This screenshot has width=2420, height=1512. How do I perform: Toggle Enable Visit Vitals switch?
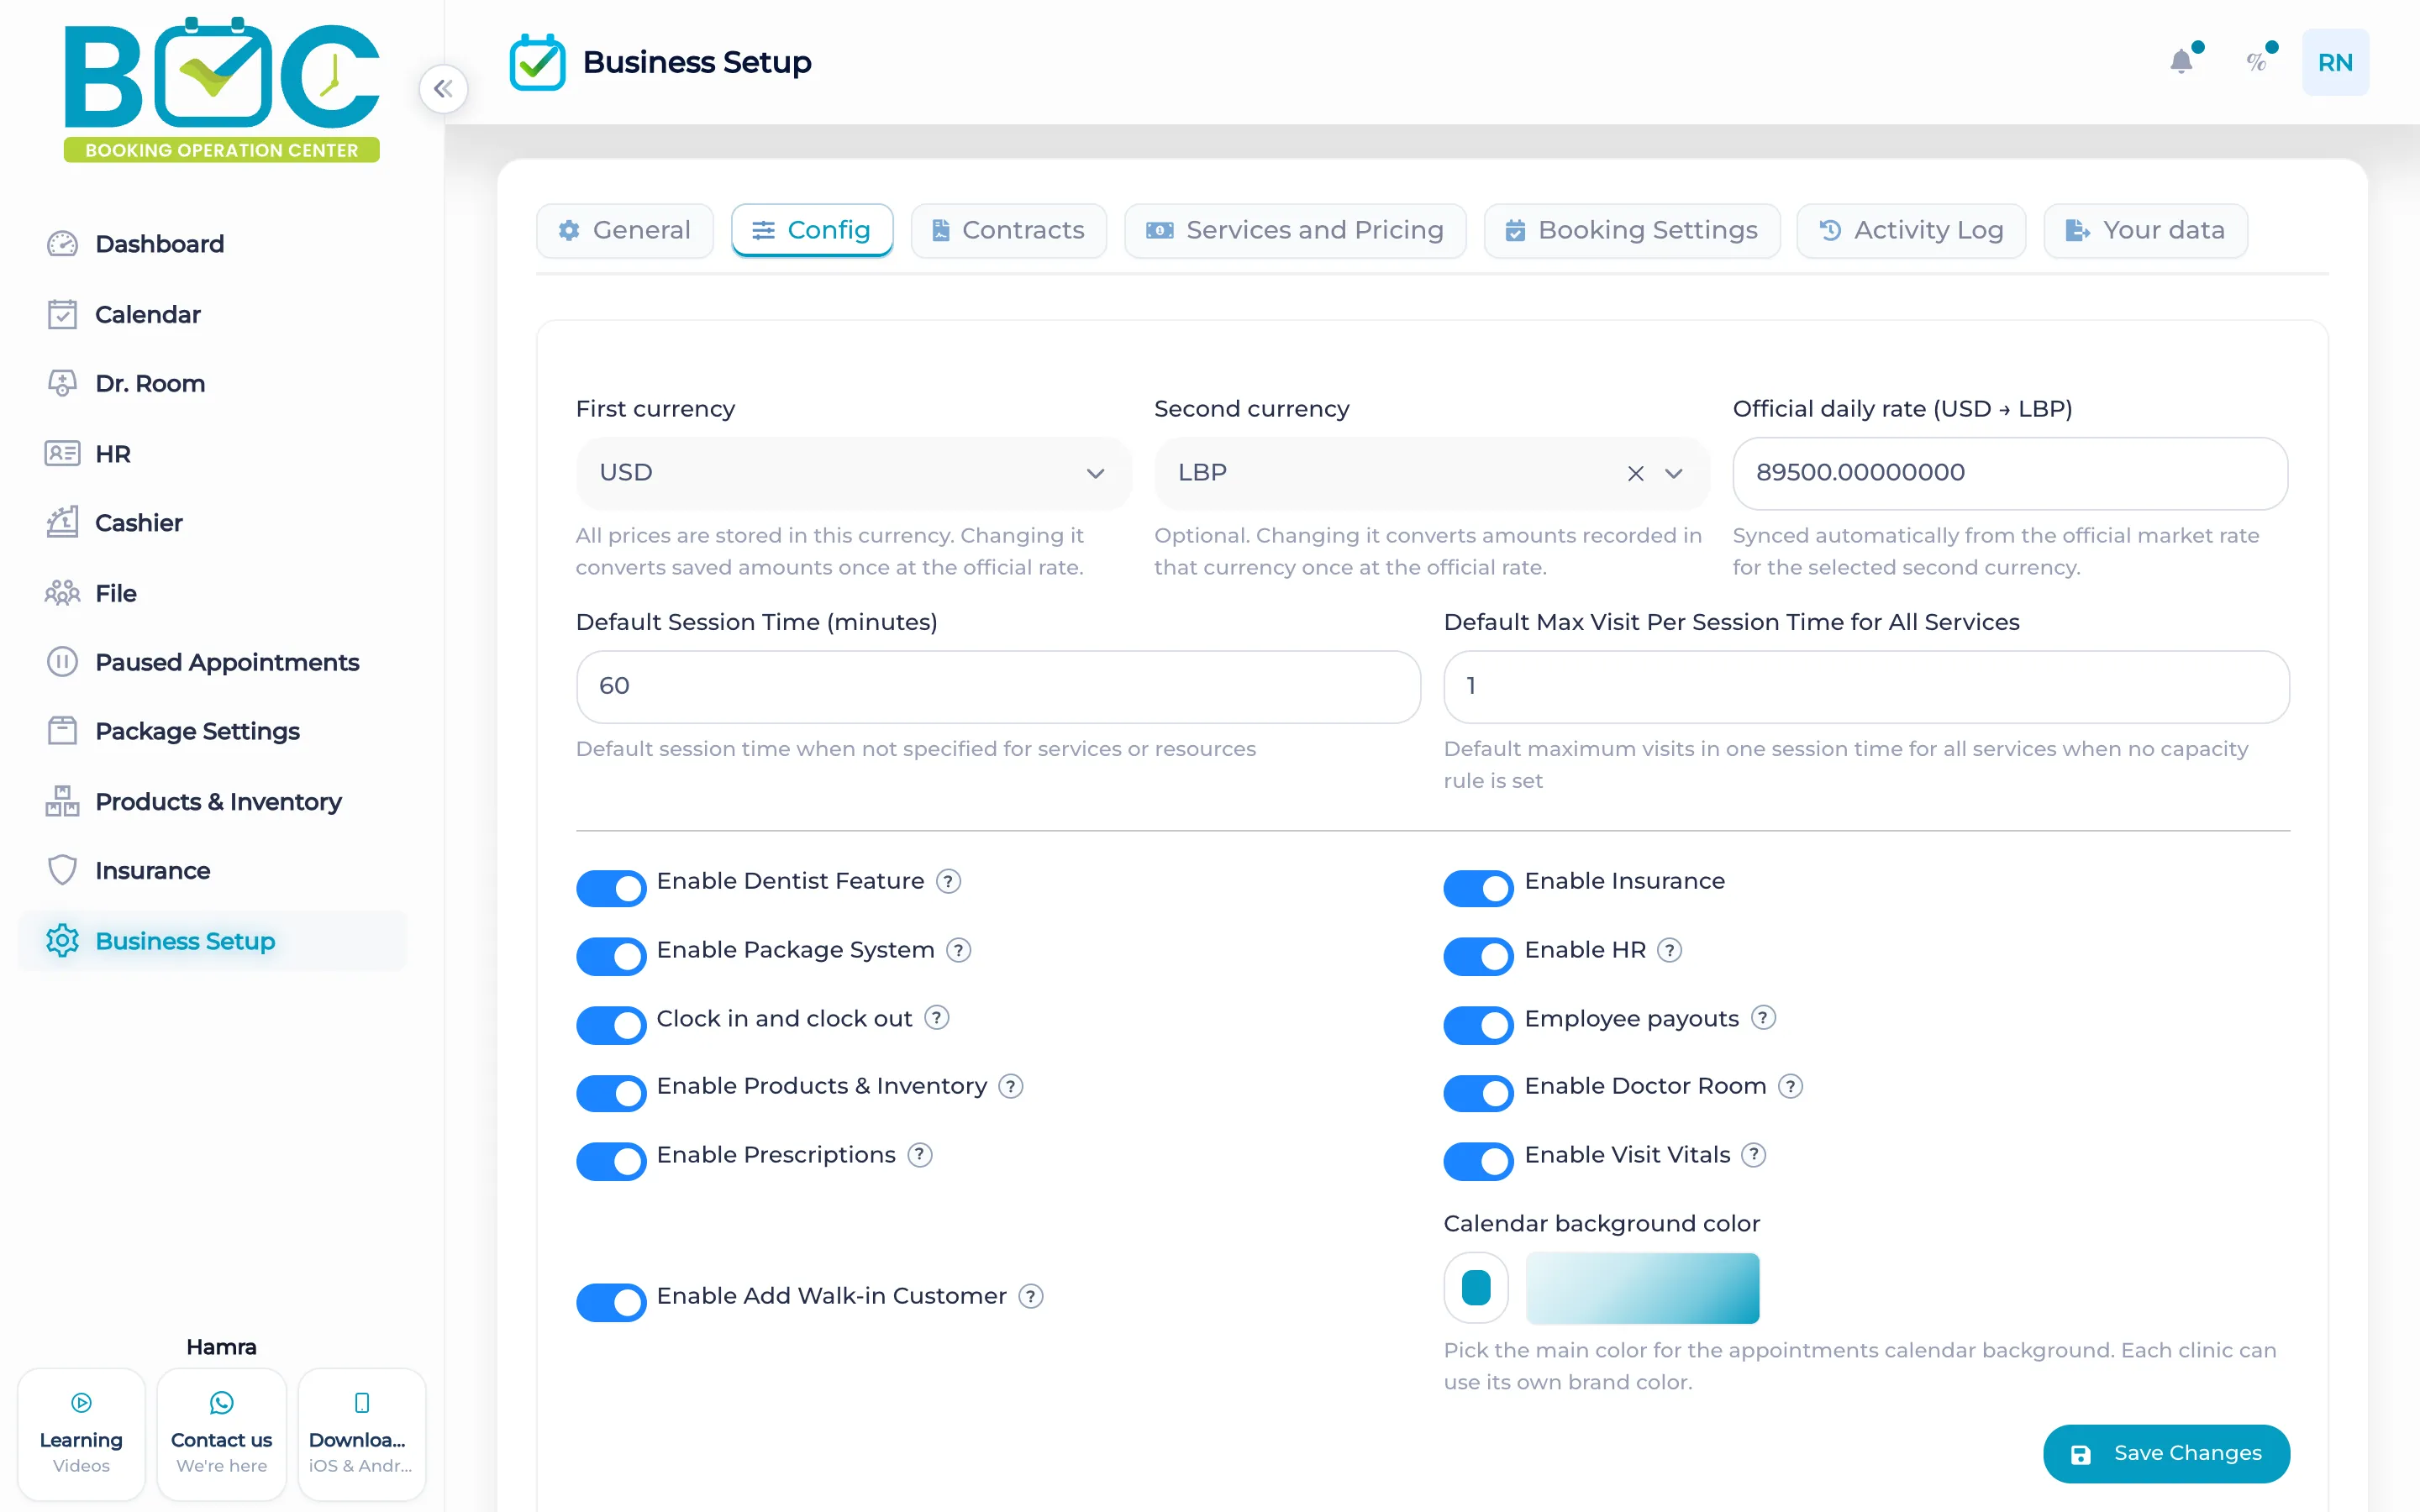click(1478, 1161)
